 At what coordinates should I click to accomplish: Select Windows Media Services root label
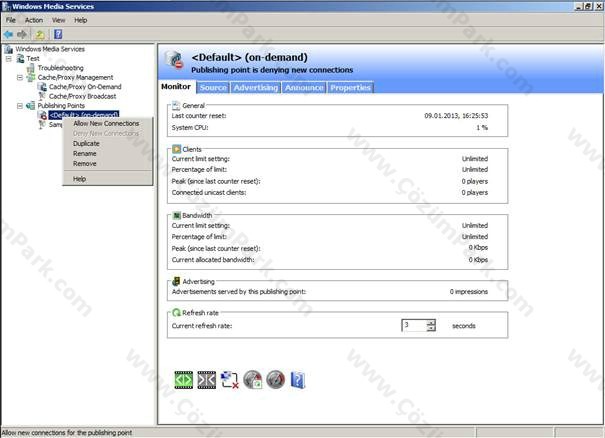click(50, 49)
